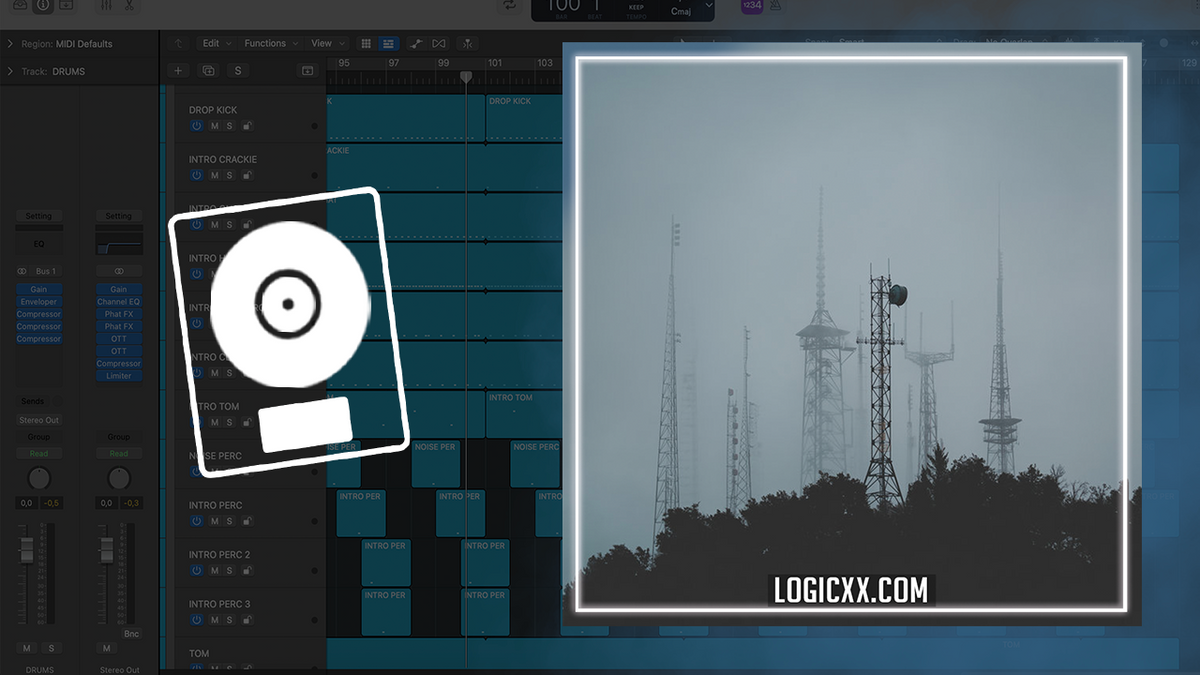Click the loop/repeat icon near the LCD display
Screen dimensions: 1200x675
[x=509, y=8]
